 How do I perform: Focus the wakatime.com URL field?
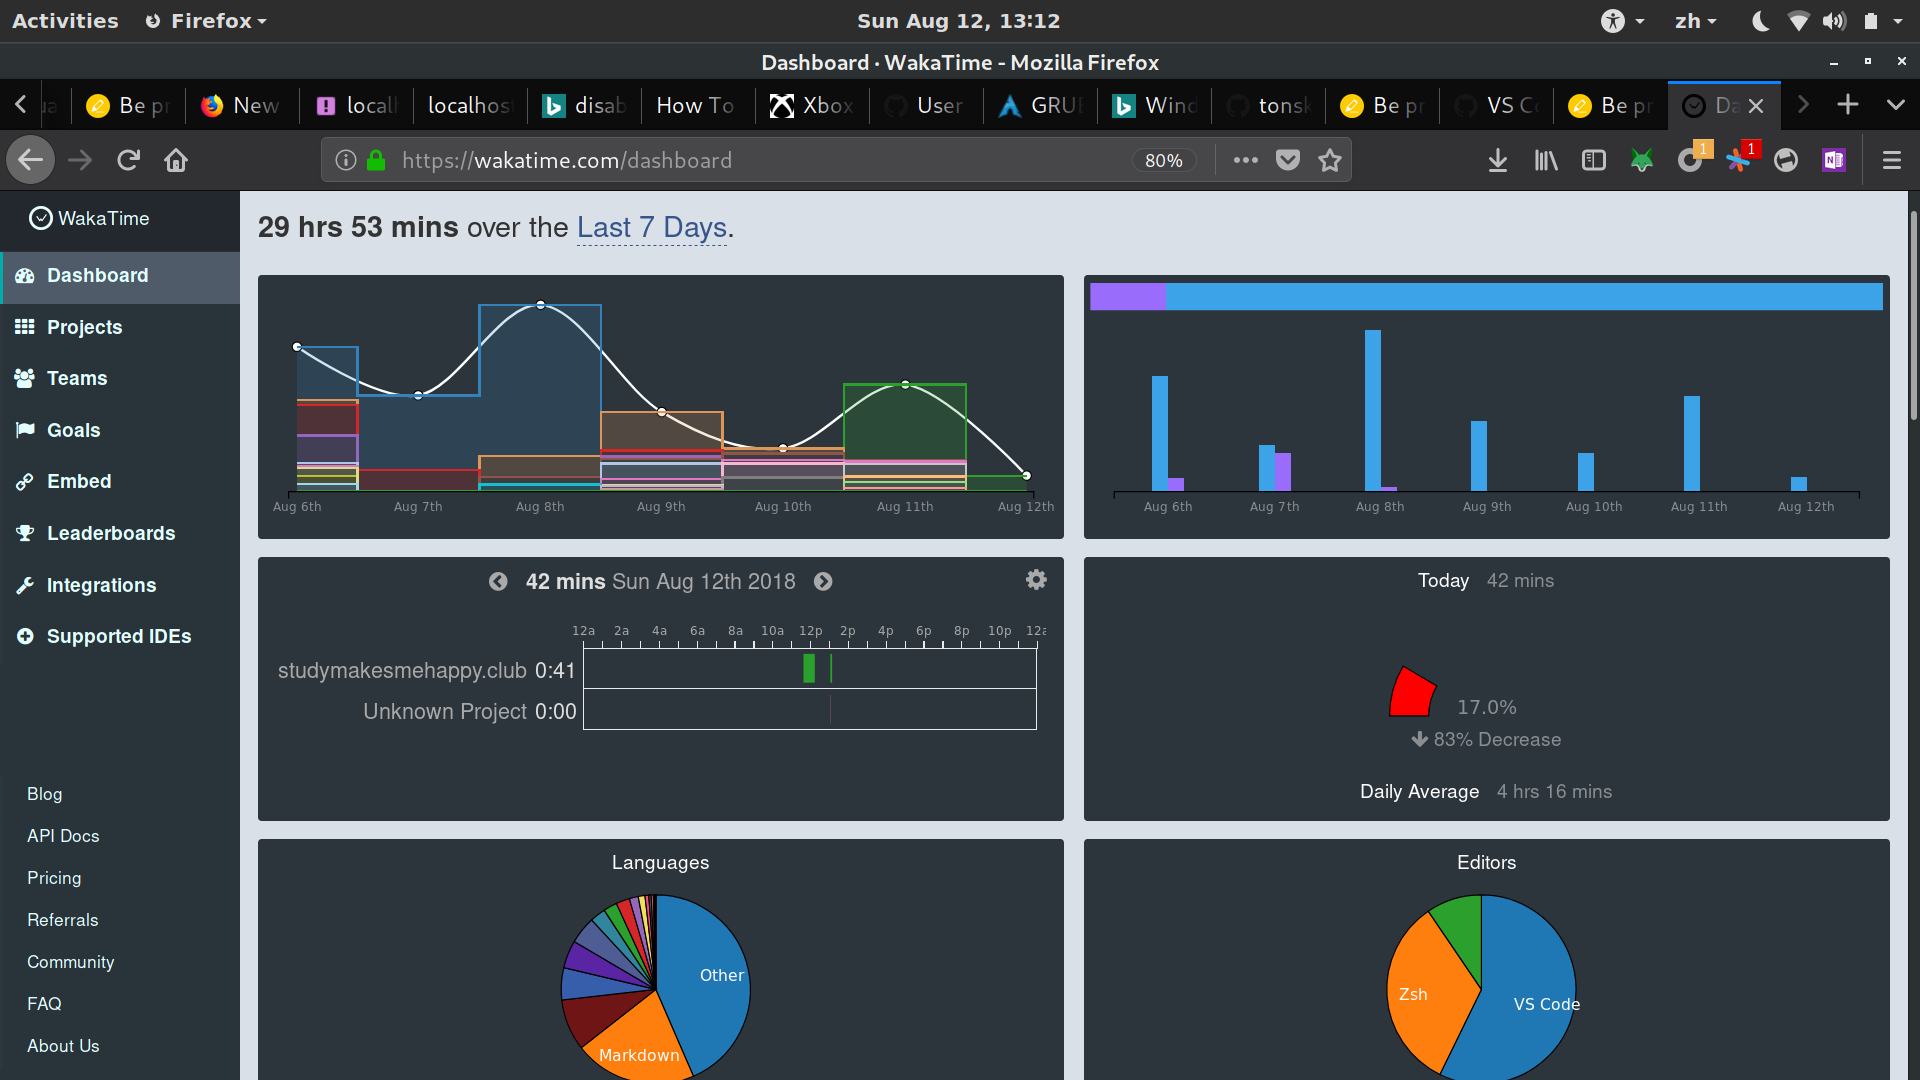tap(760, 160)
